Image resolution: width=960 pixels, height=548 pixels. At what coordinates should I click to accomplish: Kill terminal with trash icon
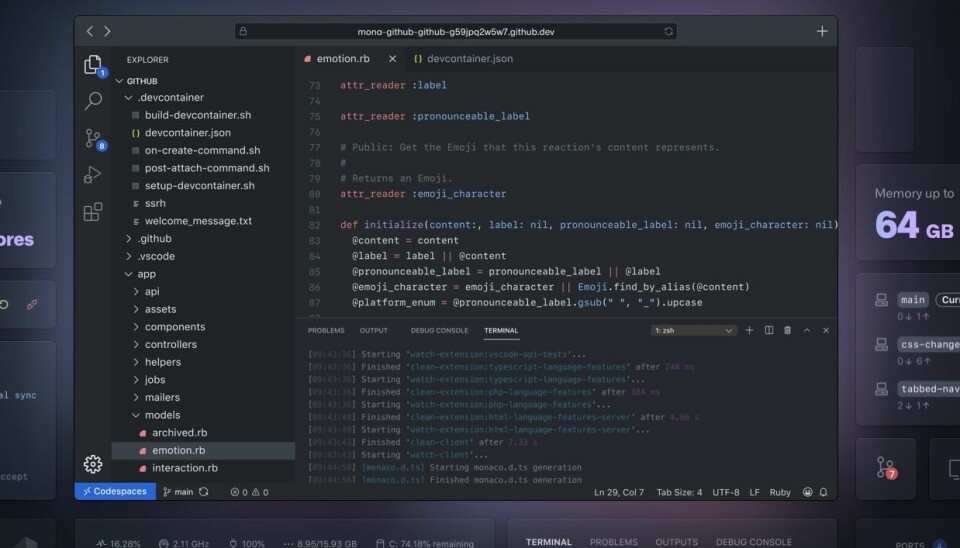(787, 330)
